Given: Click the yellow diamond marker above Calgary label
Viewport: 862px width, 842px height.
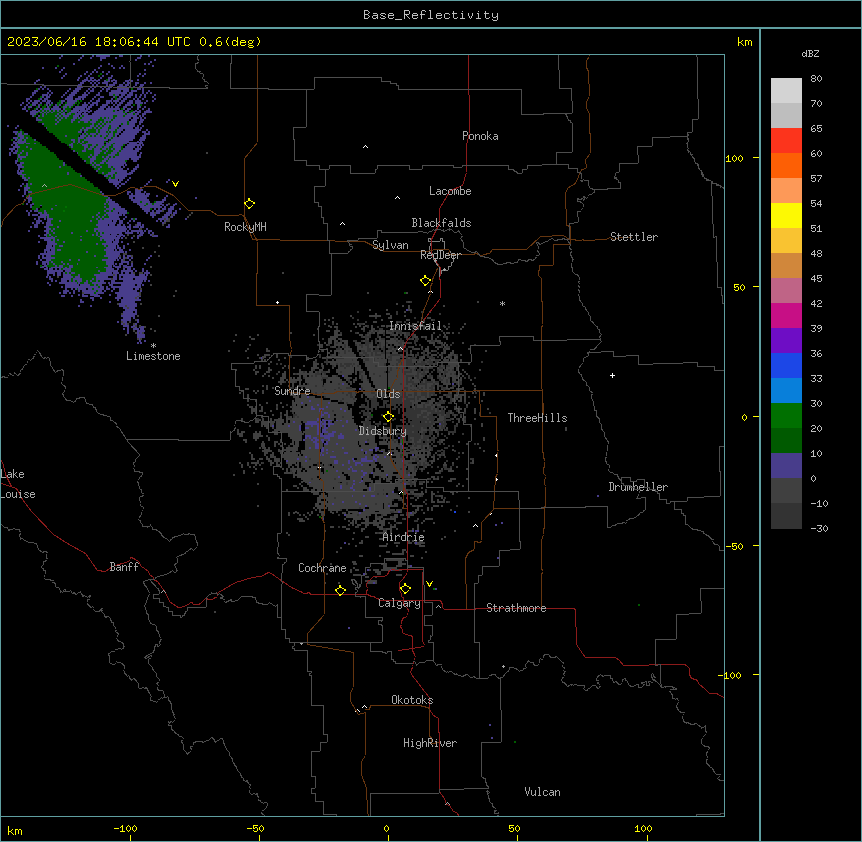Looking at the screenshot, I should [x=405, y=589].
